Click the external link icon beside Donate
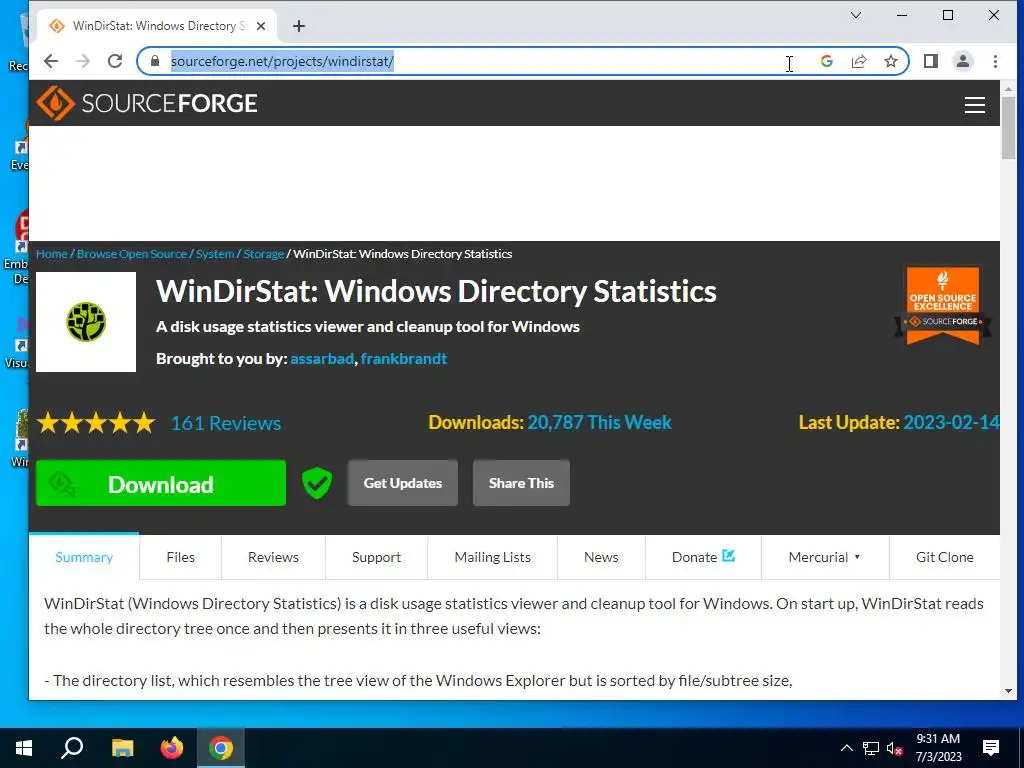 click(729, 556)
